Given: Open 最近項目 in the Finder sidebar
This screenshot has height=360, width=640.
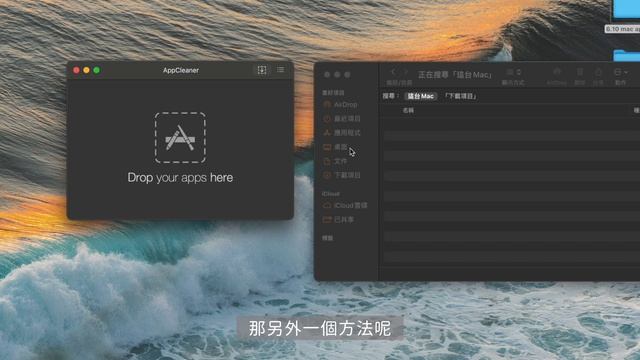Looking at the screenshot, I should point(342,119).
